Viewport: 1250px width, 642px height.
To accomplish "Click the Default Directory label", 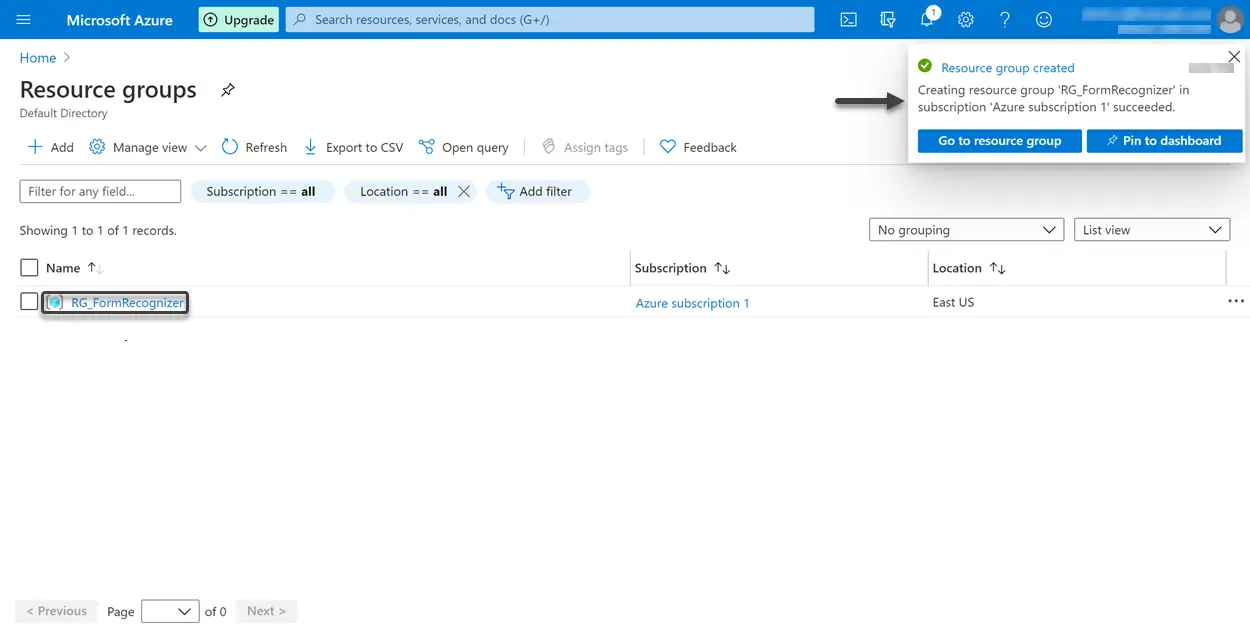I will coord(63,113).
